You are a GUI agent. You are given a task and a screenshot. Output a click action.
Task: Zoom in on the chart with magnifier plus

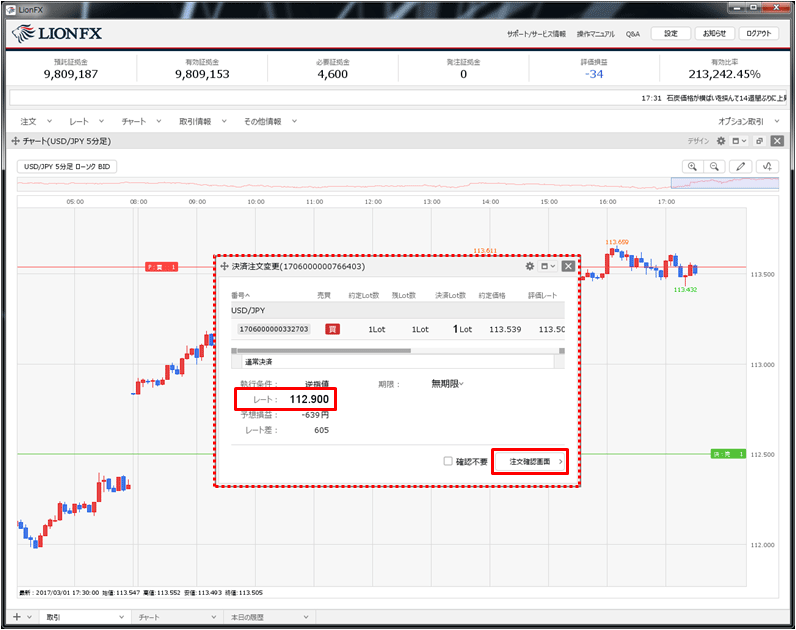point(692,167)
